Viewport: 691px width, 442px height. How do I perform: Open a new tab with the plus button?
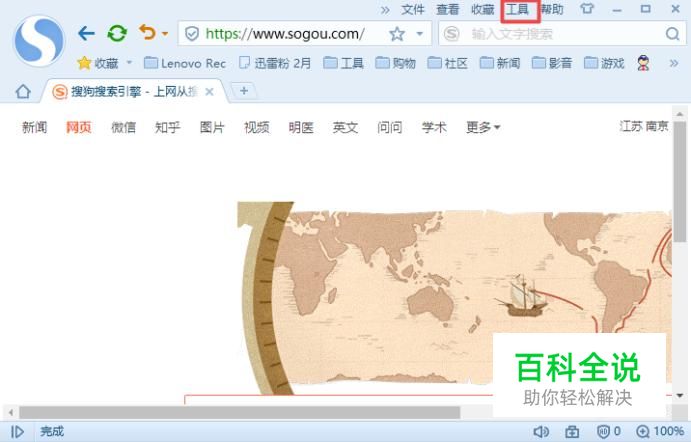point(244,91)
